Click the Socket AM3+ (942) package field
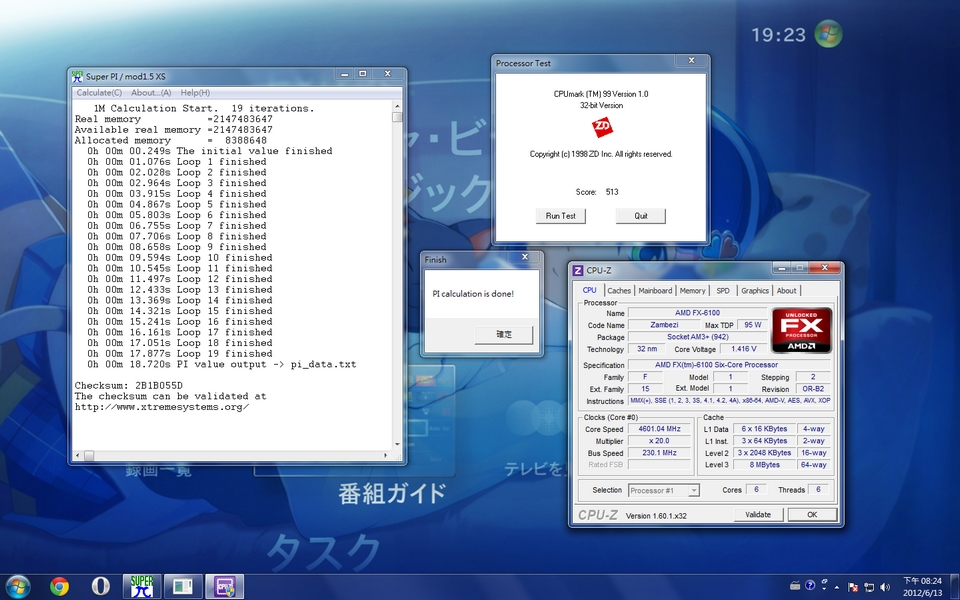 coord(697,337)
